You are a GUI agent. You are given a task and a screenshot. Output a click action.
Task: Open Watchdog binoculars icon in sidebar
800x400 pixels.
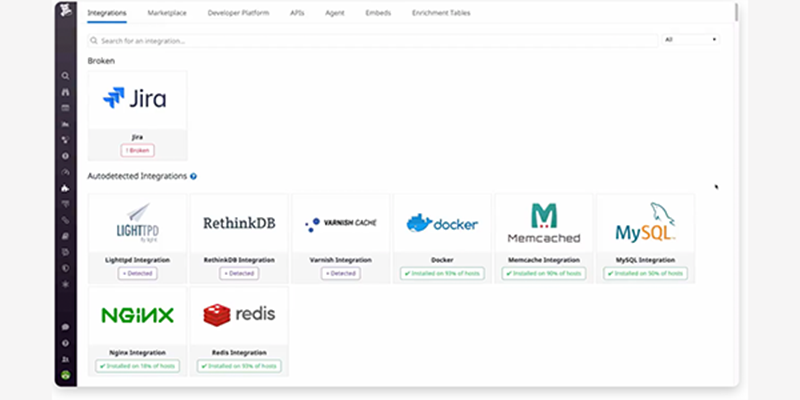click(x=65, y=92)
